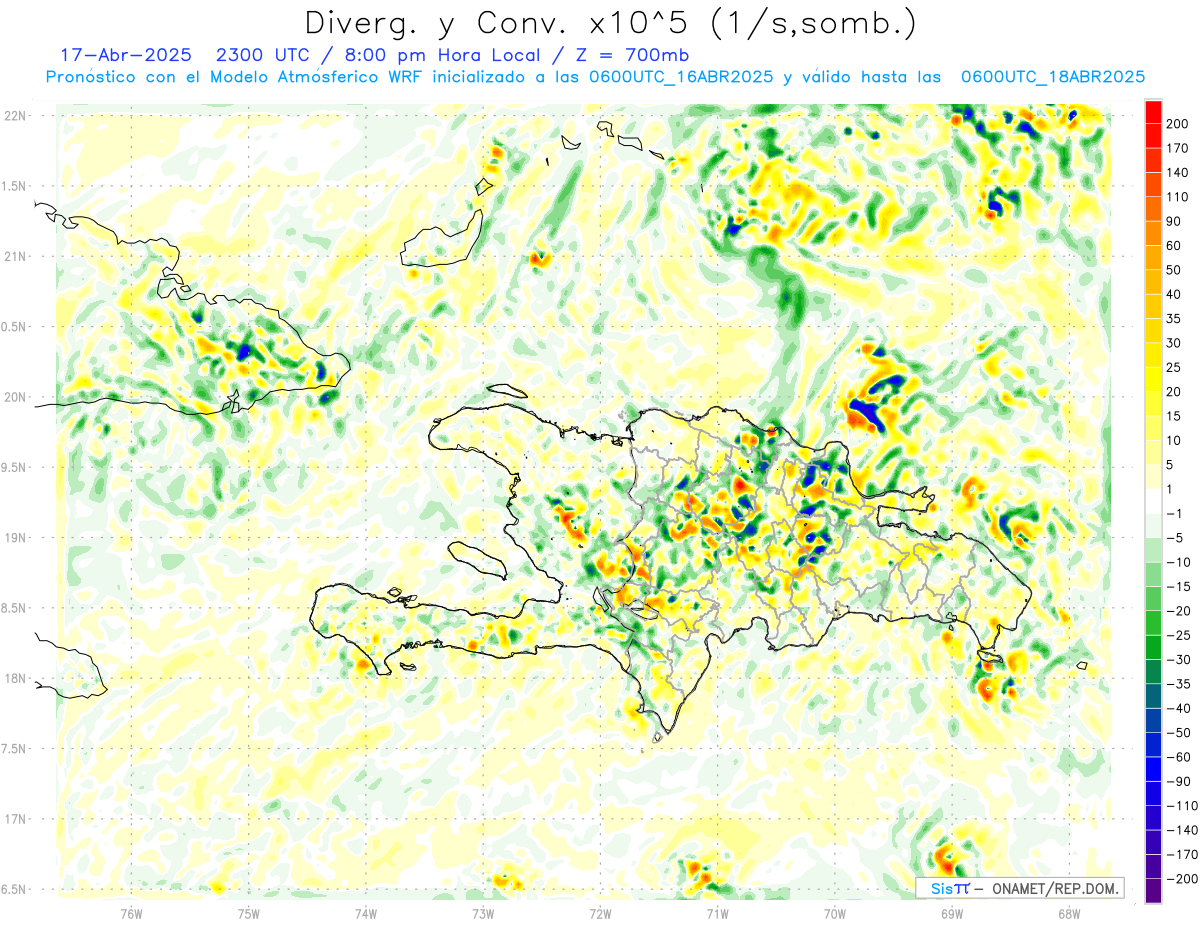Click the '19N' latitude axis label
The height and width of the screenshot is (927, 1200).
click(x=14, y=538)
